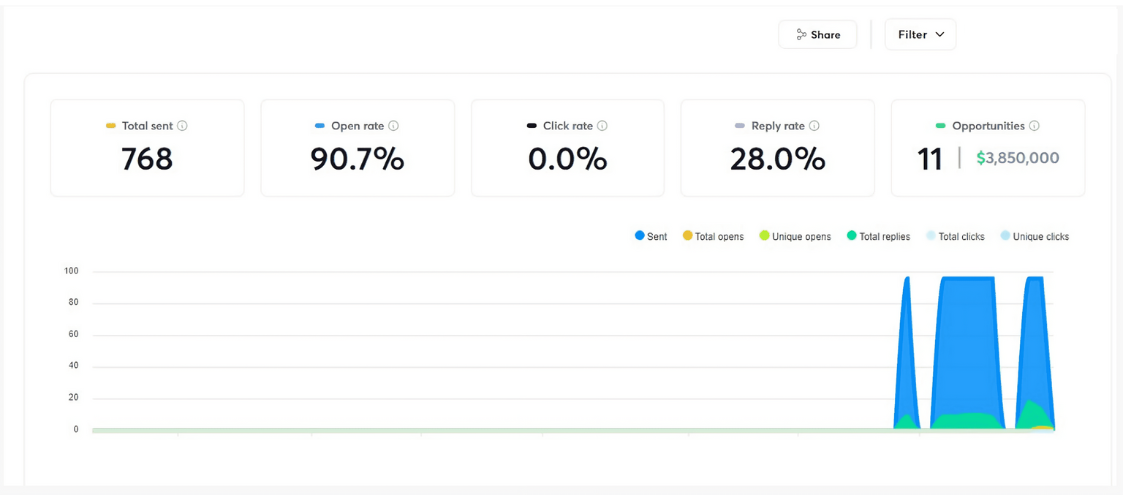Select the Reply rate 28.0% card

tap(777, 148)
